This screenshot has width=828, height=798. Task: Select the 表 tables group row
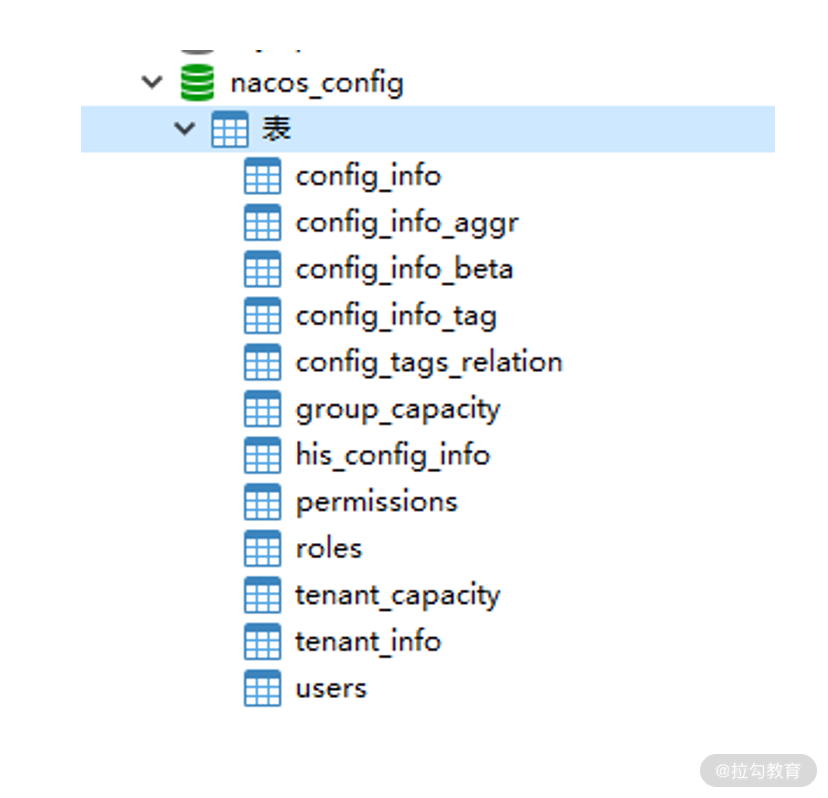coord(428,129)
